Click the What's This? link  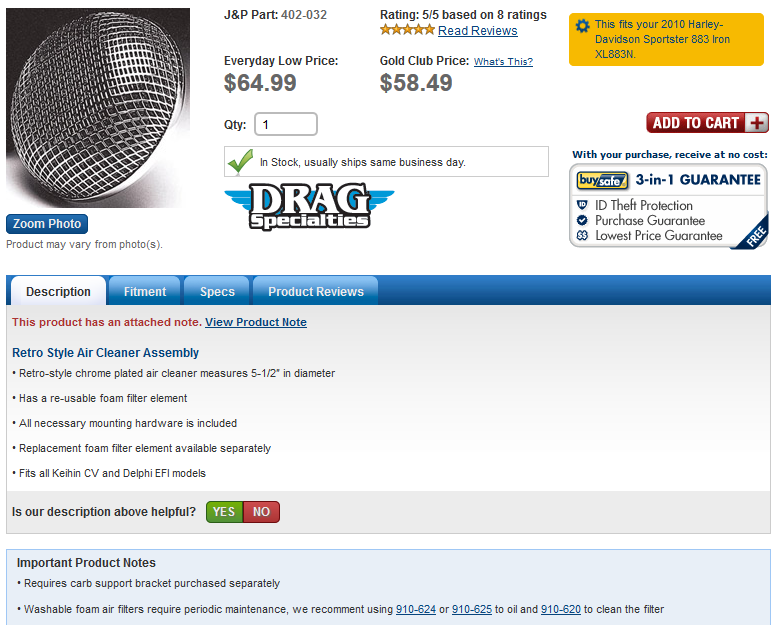pos(503,62)
